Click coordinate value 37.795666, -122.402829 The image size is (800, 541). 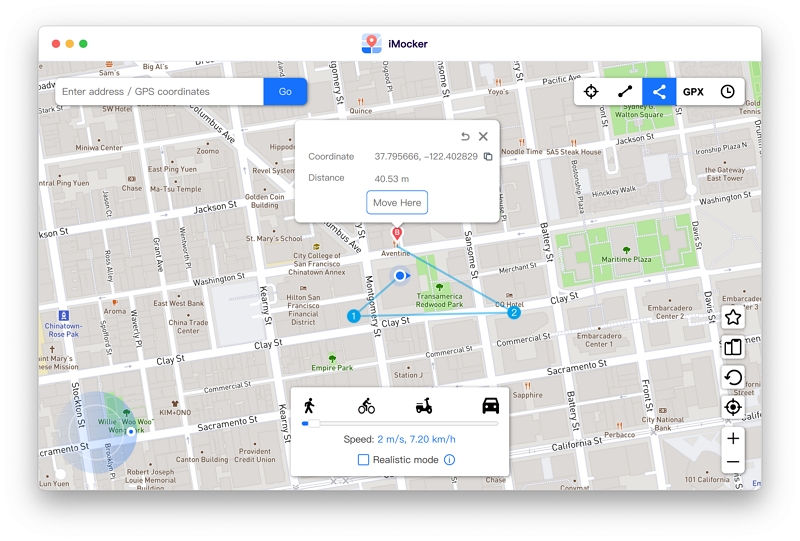point(426,157)
